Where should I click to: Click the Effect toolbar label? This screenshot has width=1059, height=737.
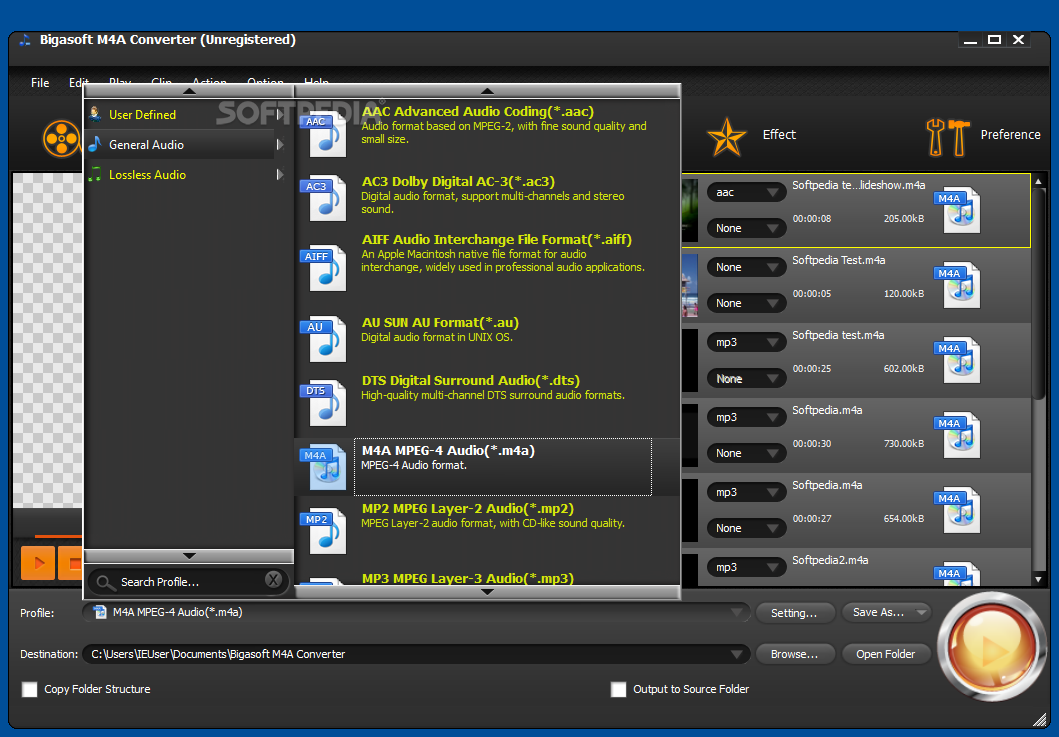779,134
